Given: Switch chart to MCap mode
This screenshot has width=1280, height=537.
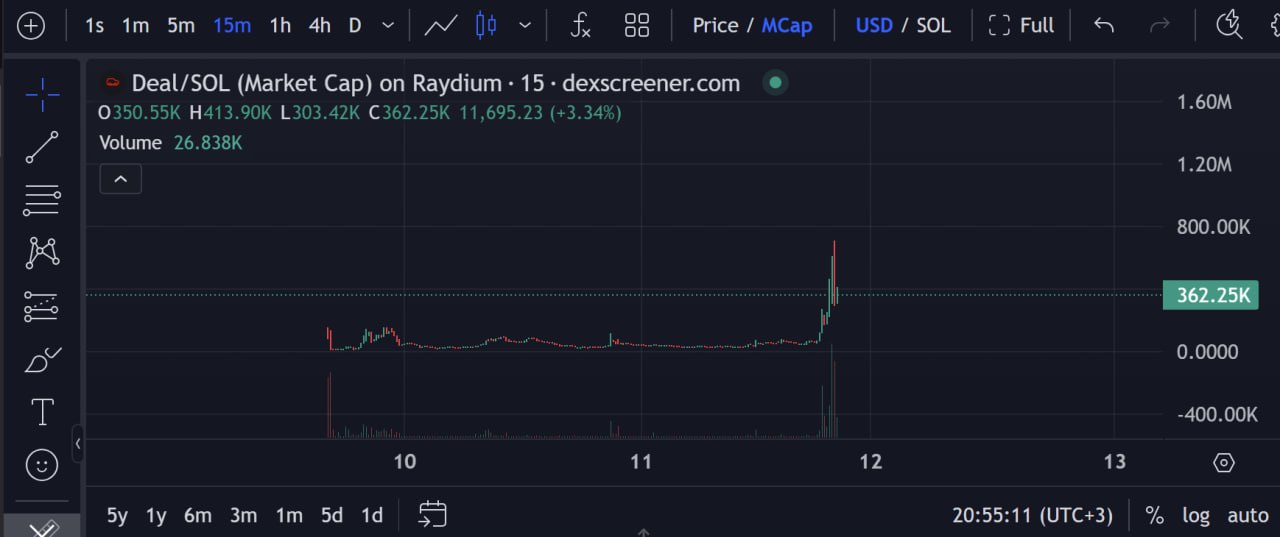Looking at the screenshot, I should click(787, 25).
